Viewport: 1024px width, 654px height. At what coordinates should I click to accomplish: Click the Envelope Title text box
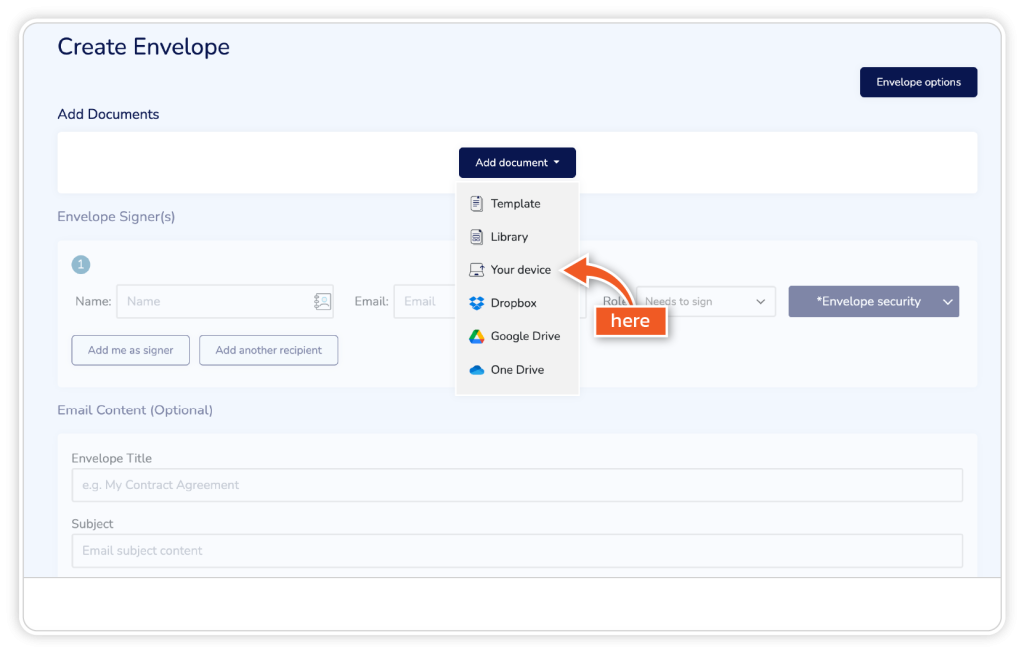516,485
